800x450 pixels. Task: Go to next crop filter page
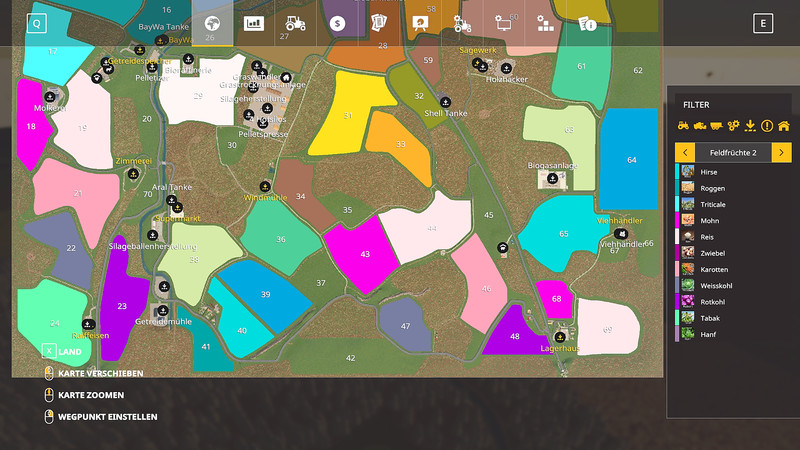point(782,153)
